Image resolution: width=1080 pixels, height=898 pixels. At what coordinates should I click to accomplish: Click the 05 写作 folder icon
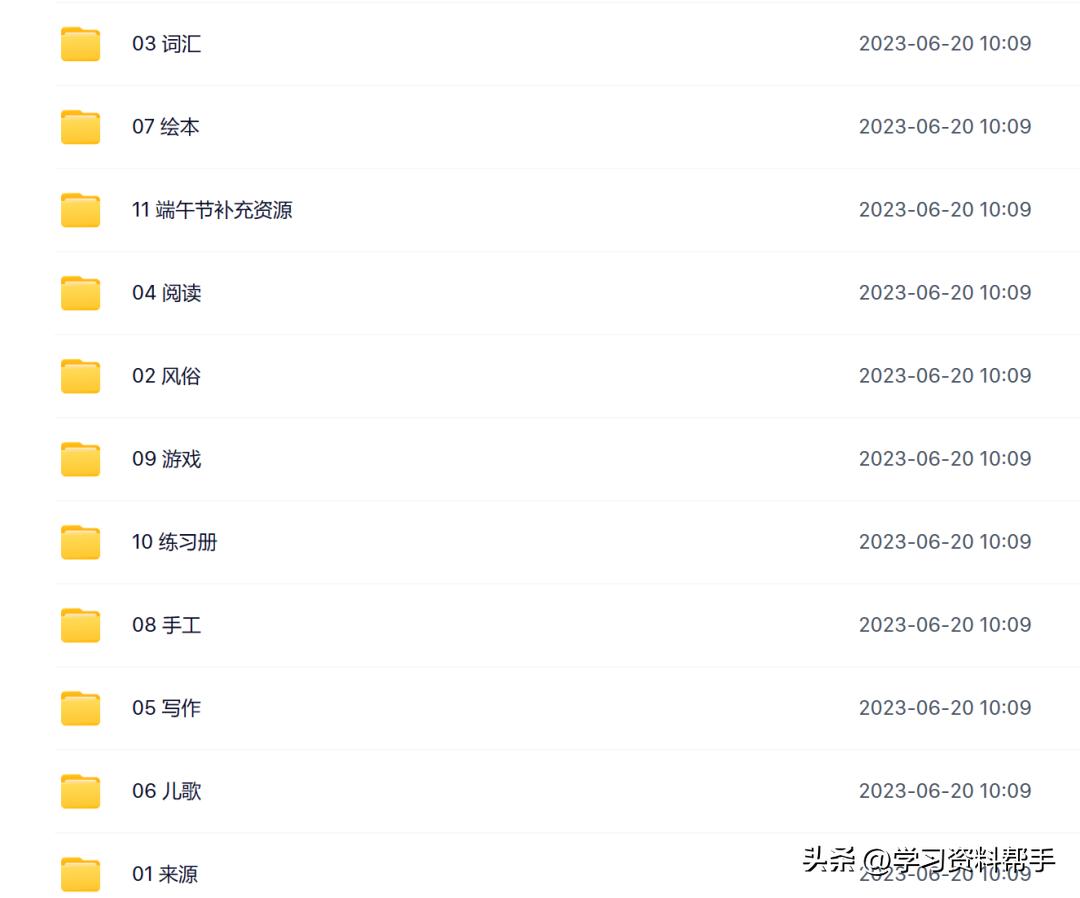(81, 709)
